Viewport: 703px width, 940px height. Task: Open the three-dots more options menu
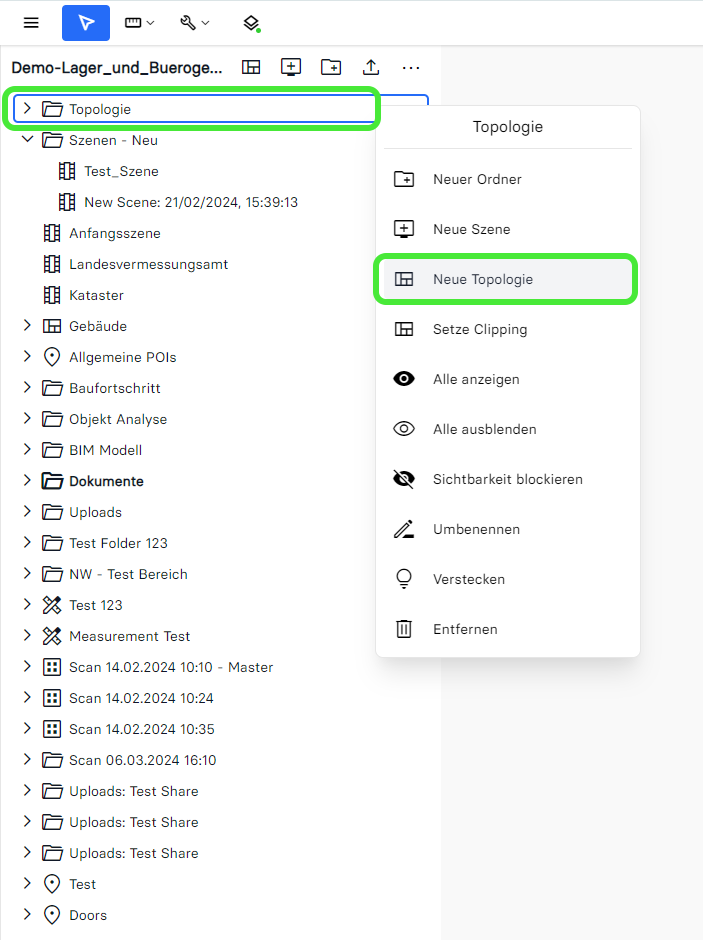pyautogui.click(x=411, y=67)
